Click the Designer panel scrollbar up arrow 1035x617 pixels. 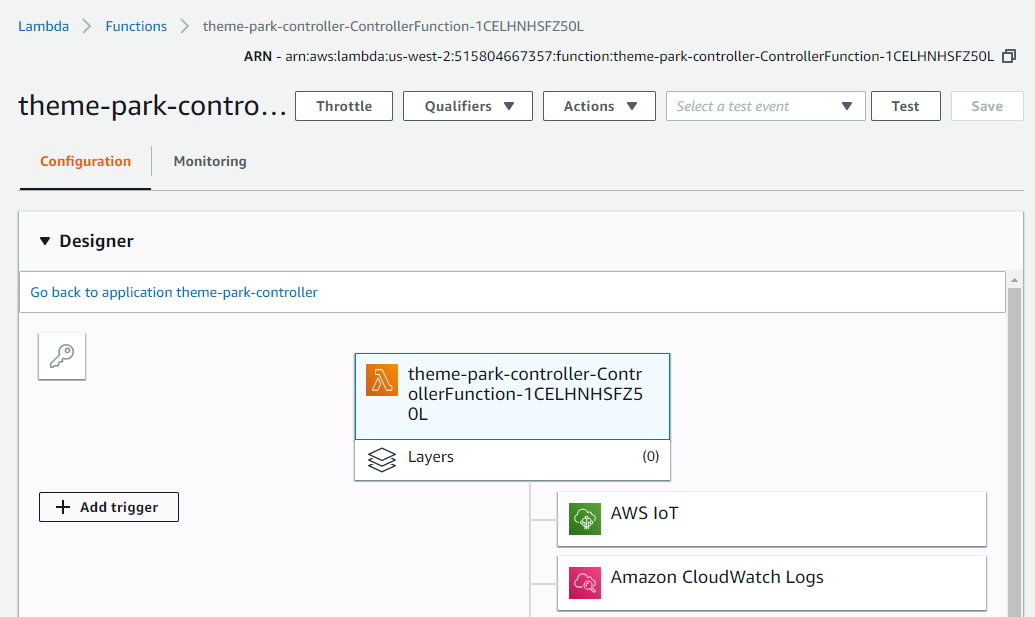pyautogui.click(x=1015, y=280)
